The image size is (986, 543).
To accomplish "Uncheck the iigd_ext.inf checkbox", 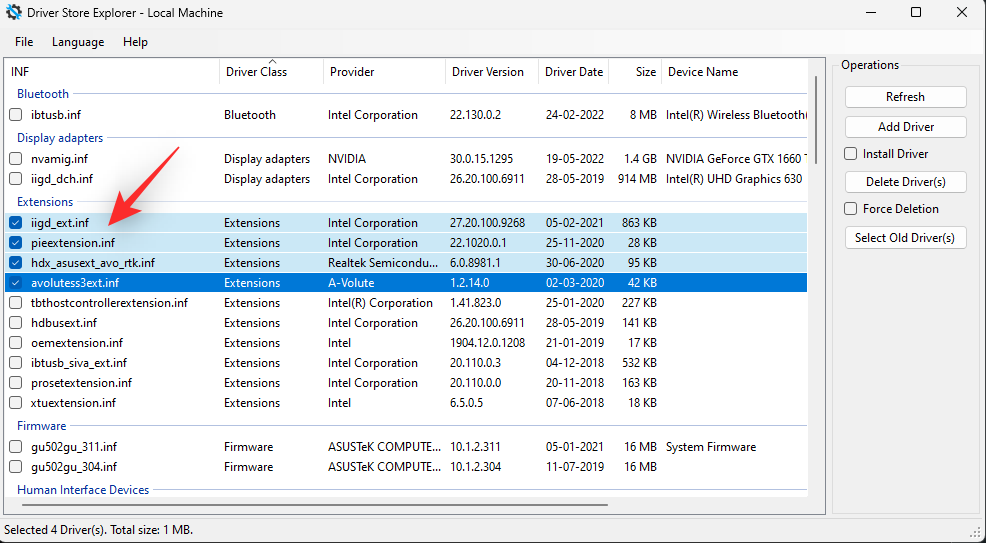I will 16,222.
